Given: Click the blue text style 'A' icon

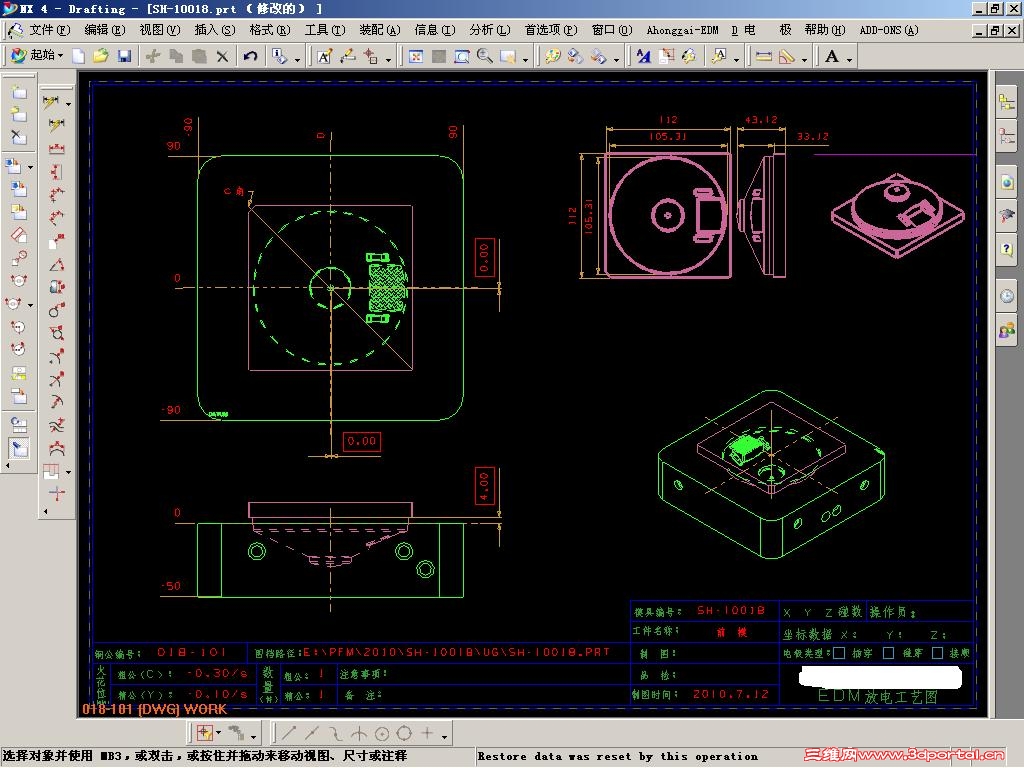Looking at the screenshot, I should click(644, 56).
